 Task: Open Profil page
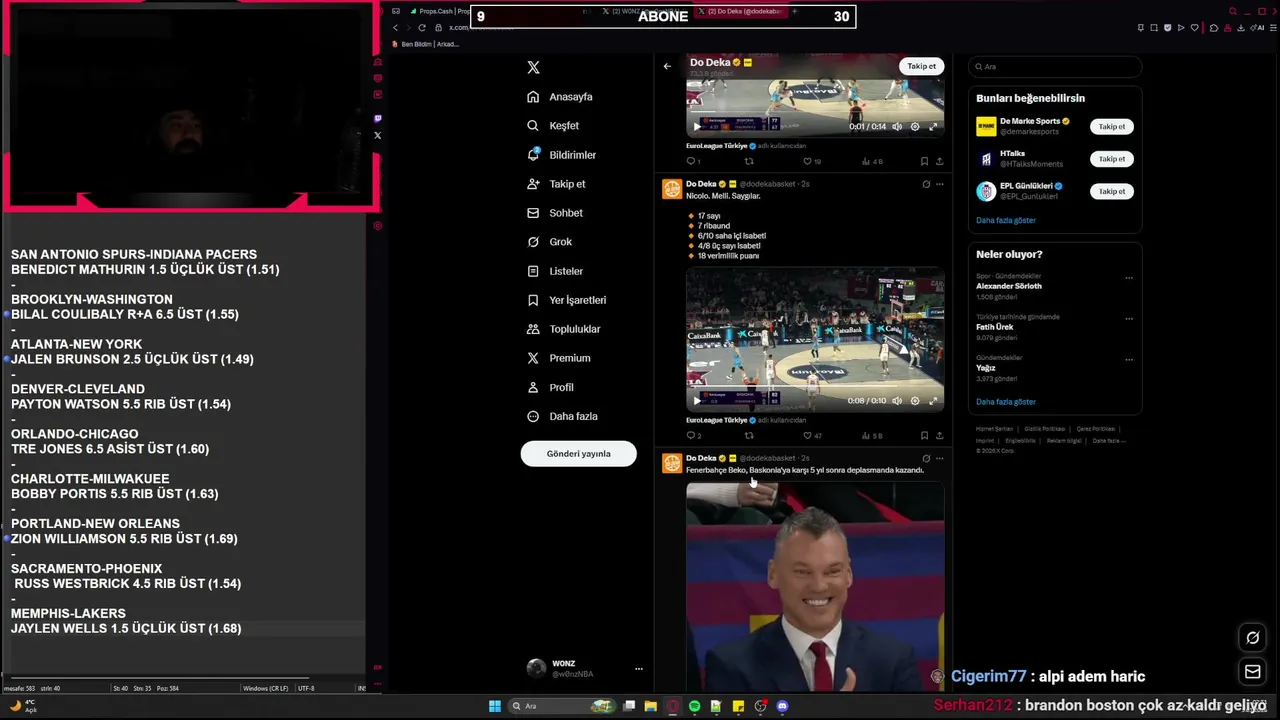[x=550, y=387]
